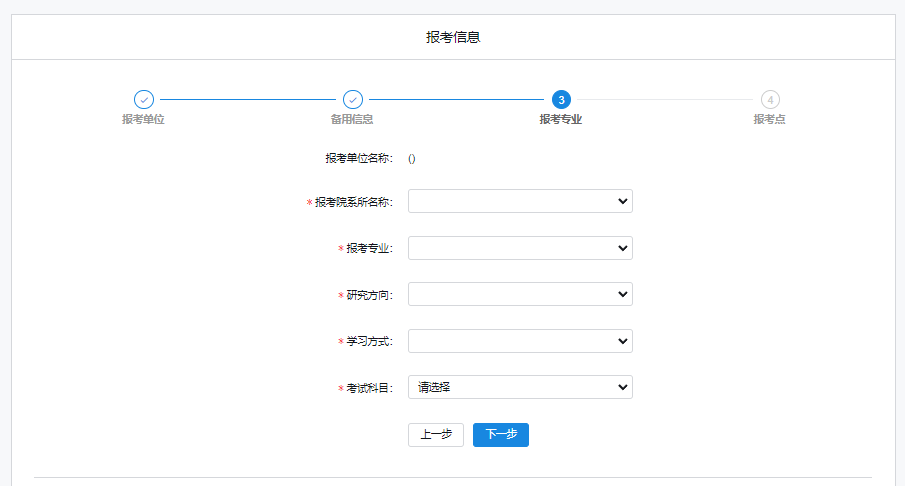Viewport: 905px width, 486px height.
Task: Go to the 报考单位 step label
Action: pos(143,120)
